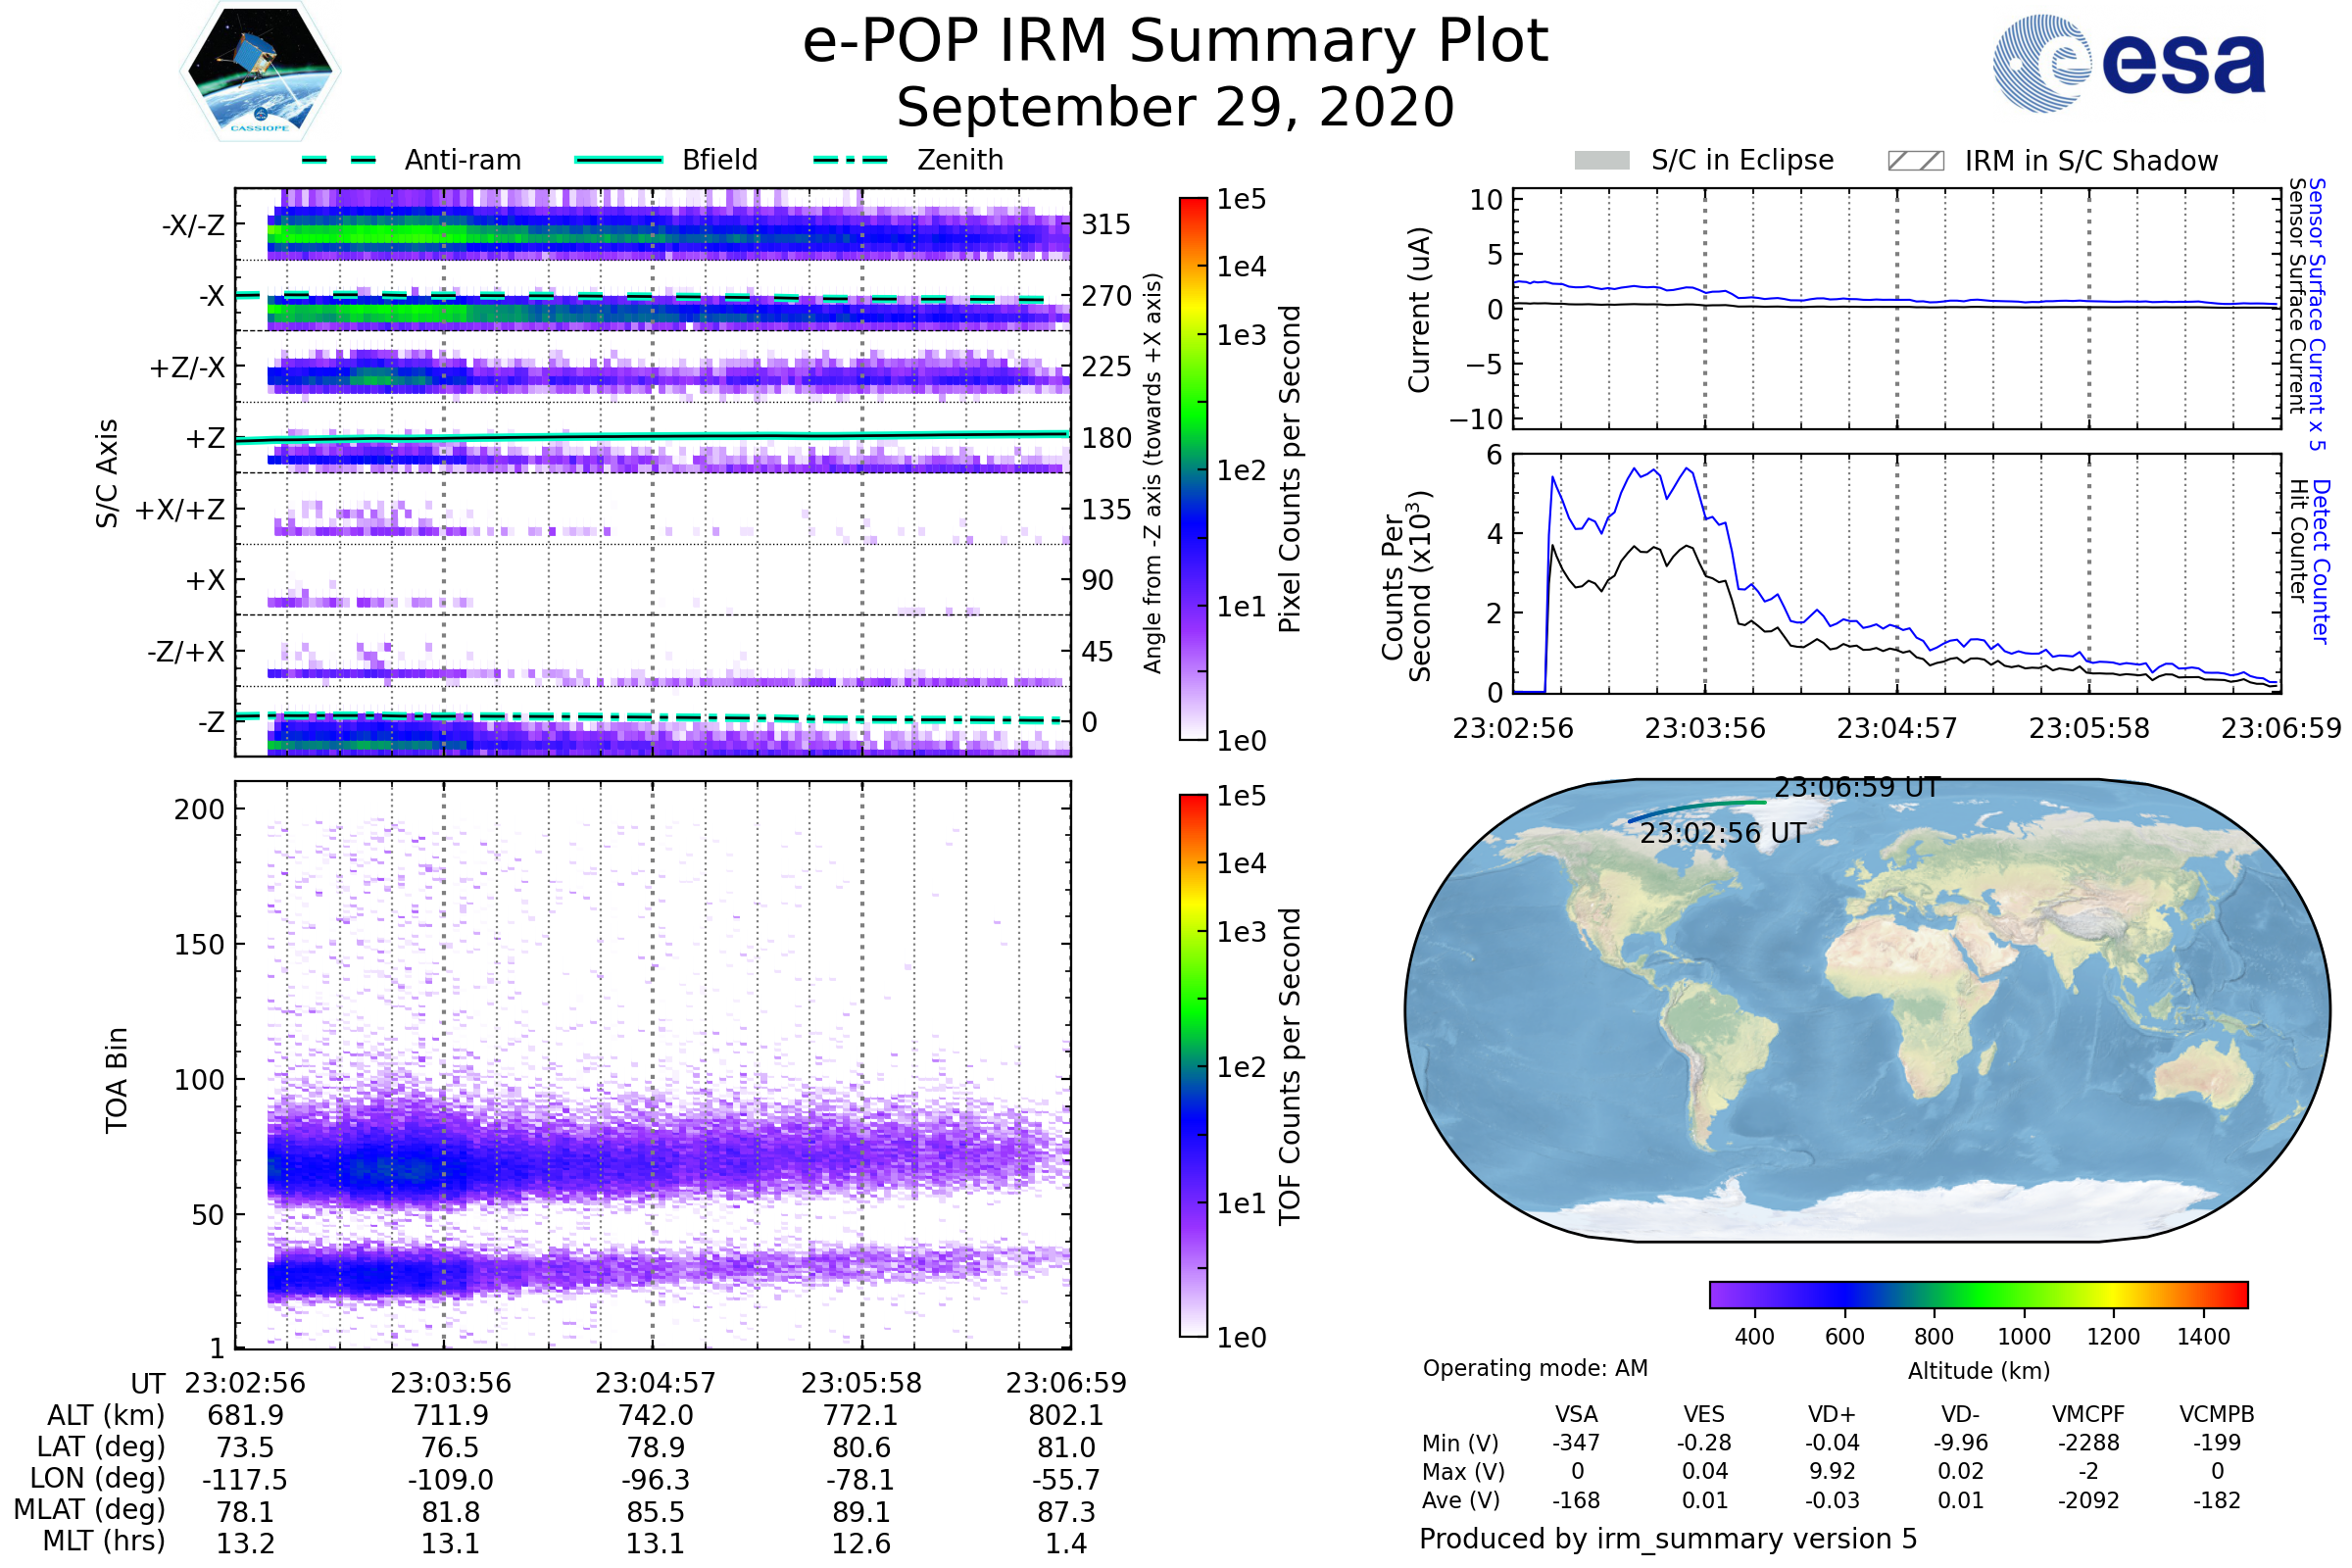
Task: Click the VMCPF column header
Action: pos(2088,1414)
